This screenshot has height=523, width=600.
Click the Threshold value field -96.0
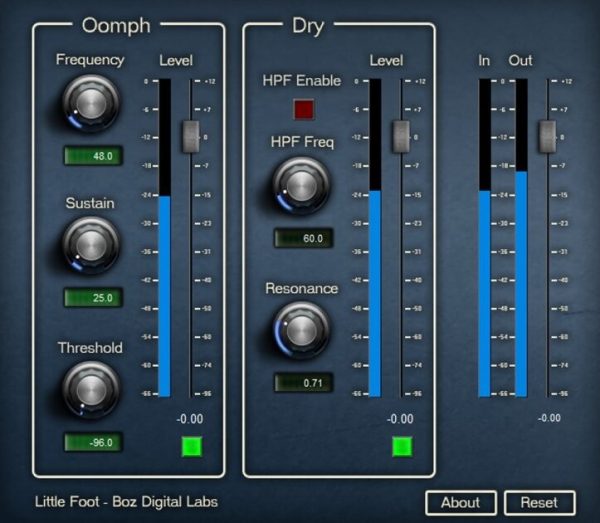93,442
